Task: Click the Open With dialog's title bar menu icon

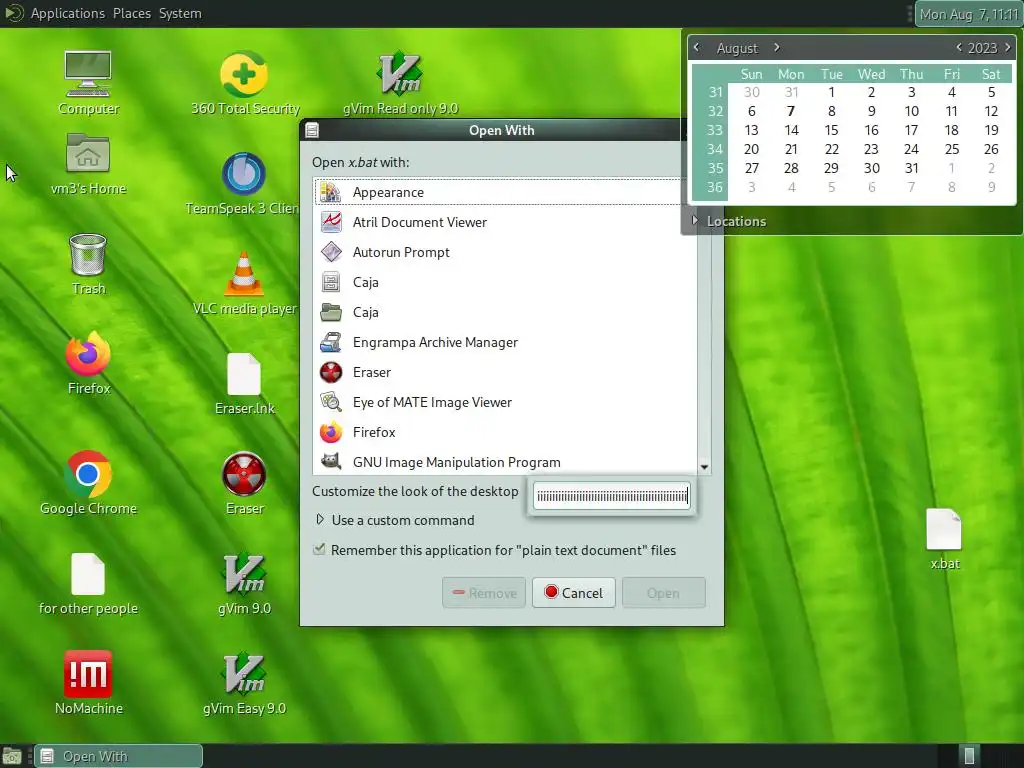Action: [x=312, y=130]
